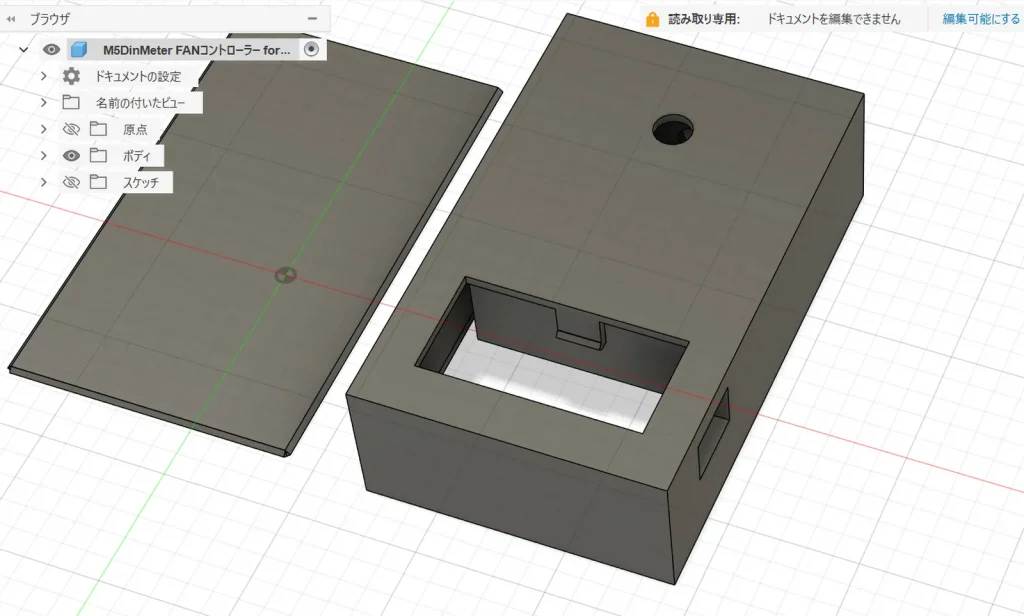Image resolution: width=1024 pixels, height=616 pixels.
Task: Expand the ドキュメントの設定 node
Action: pyautogui.click(x=44, y=76)
